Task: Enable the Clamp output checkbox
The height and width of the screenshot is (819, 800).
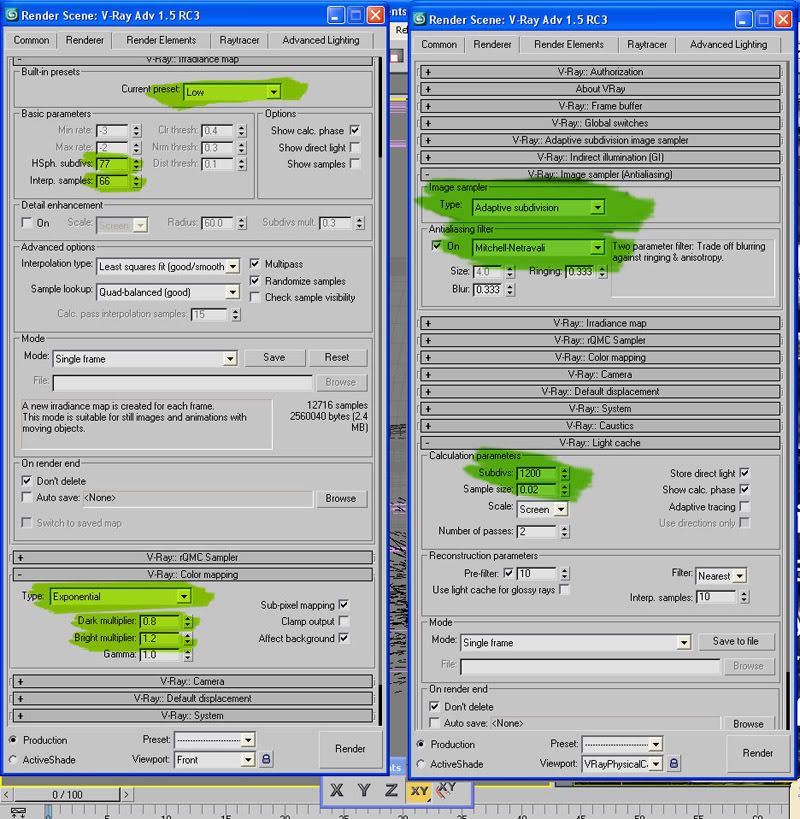Action: 343,621
